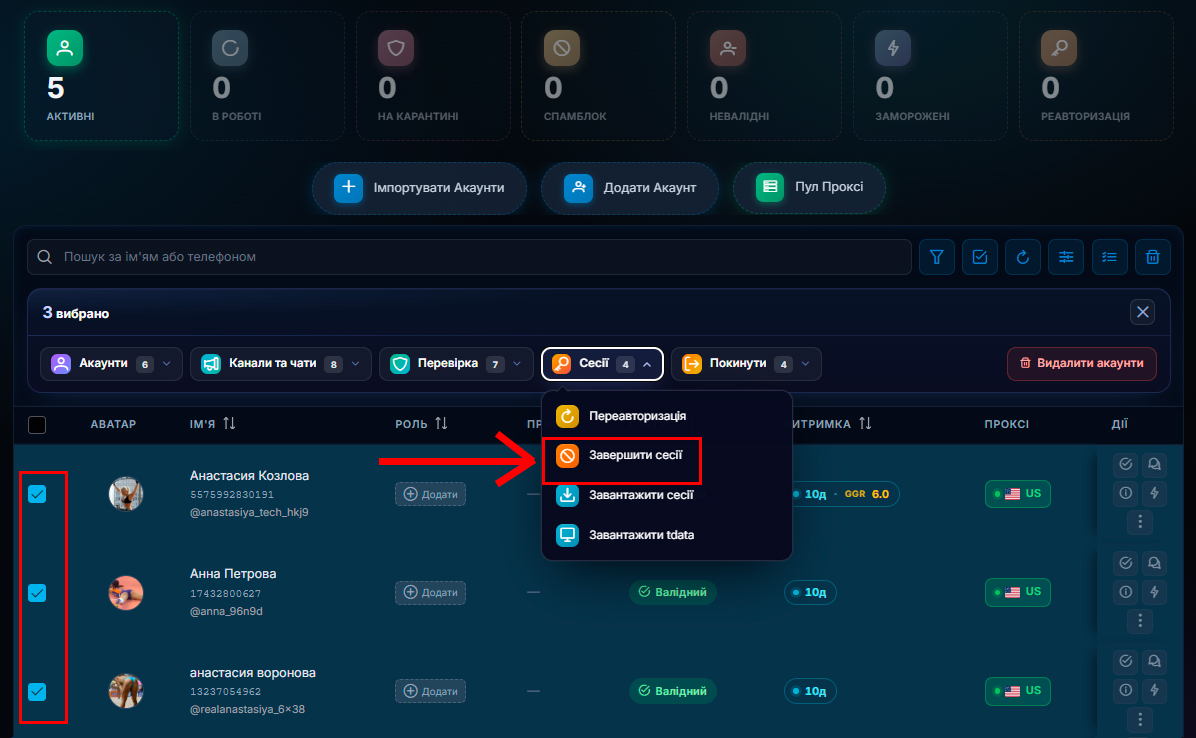Open avatar of Анастасия Козлова
This screenshot has width=1196, height=738.
126,494
